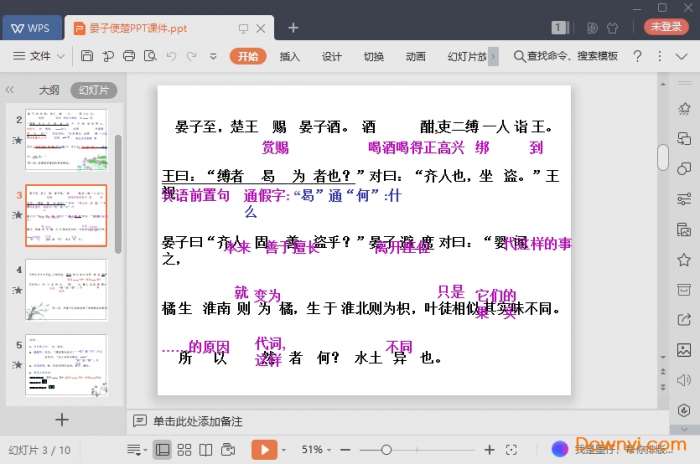Open the 插入 ribbon tab

coord(290,56)
